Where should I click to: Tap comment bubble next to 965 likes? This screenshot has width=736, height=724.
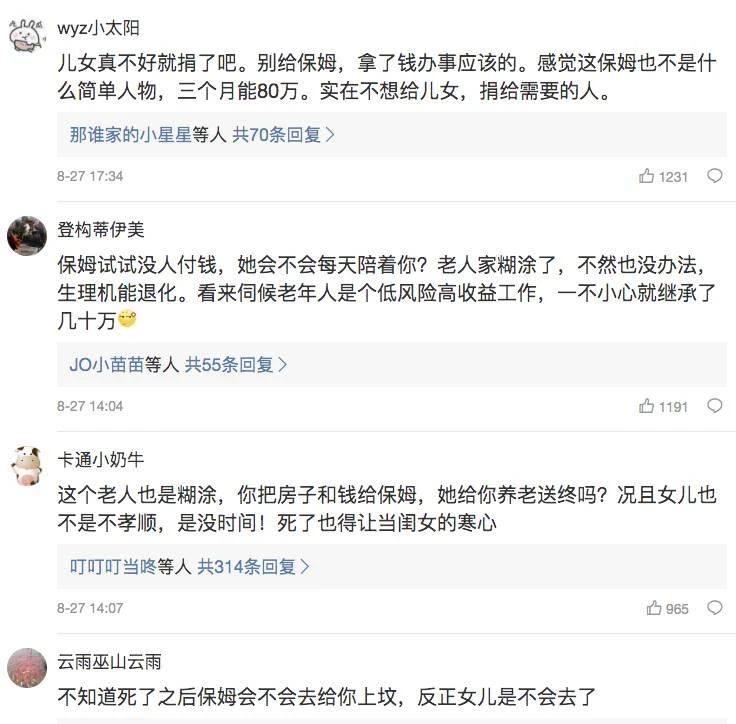714,607
